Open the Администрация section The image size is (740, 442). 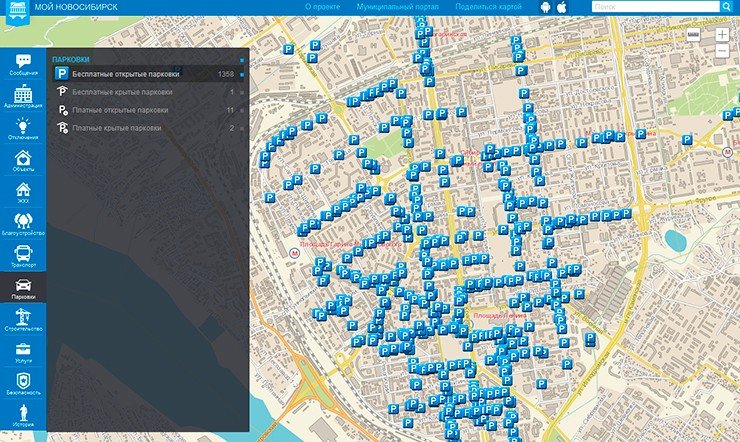point(23,97)
